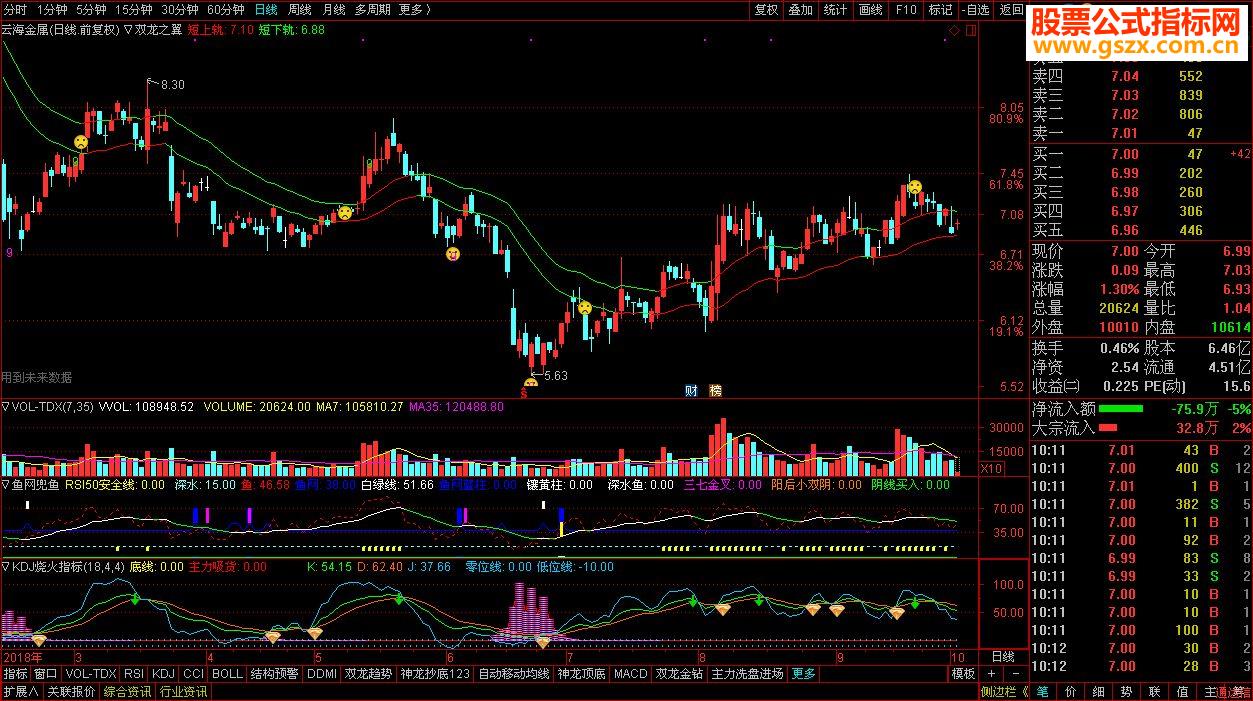The image size is (1253, 701).
Task: Toggle 复权 price adjustment
Action: [766, 10]
